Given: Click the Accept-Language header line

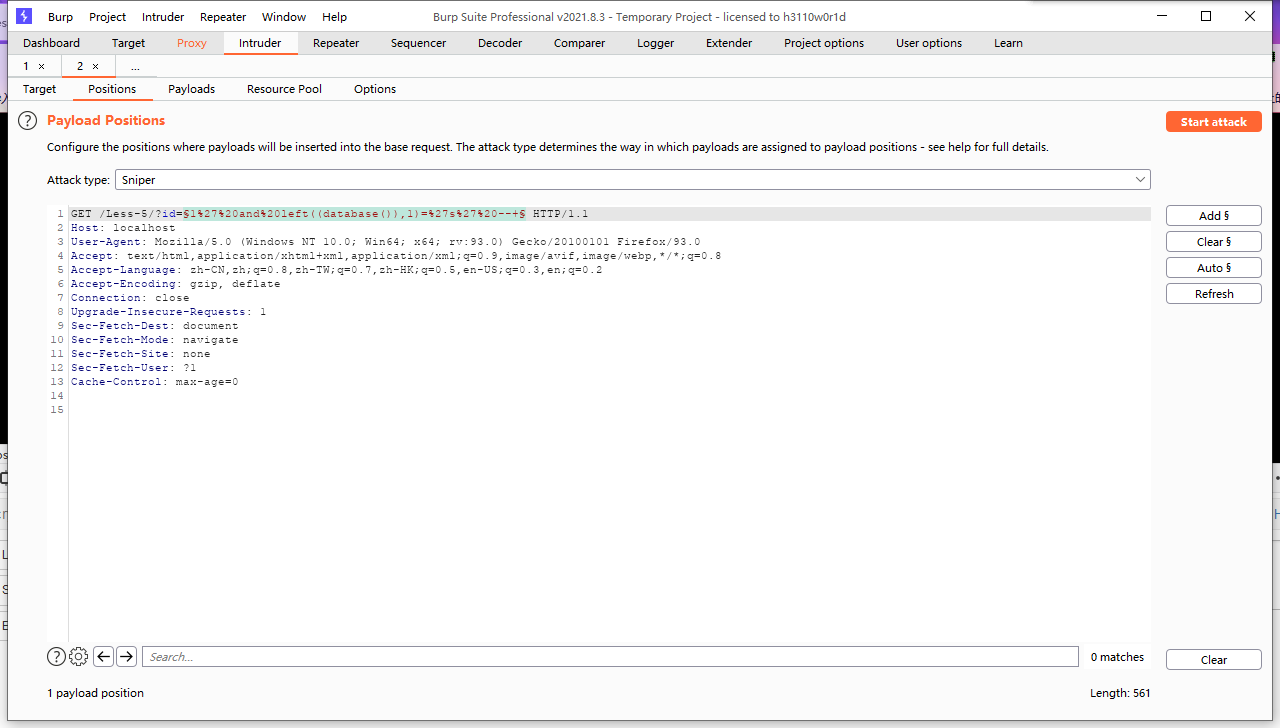Looking at the screenshot, I should [336, 270].
